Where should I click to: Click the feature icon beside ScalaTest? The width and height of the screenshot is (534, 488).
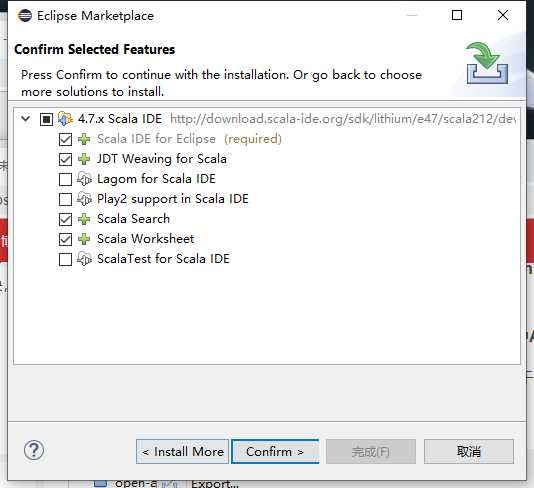click(x=84, y=259)
